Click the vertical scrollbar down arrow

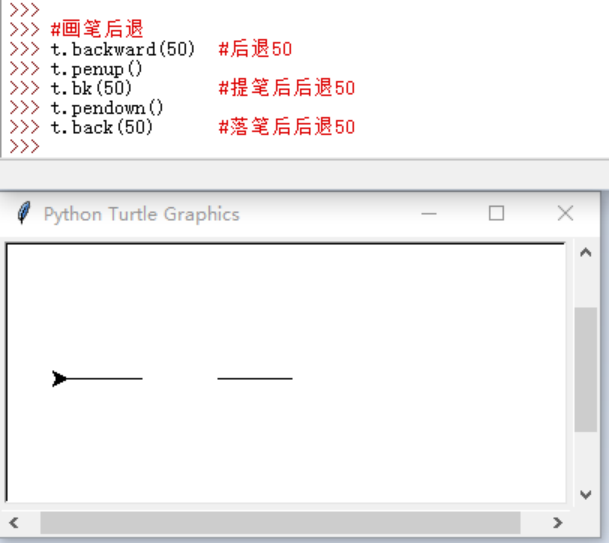click(x=585, y=494)
